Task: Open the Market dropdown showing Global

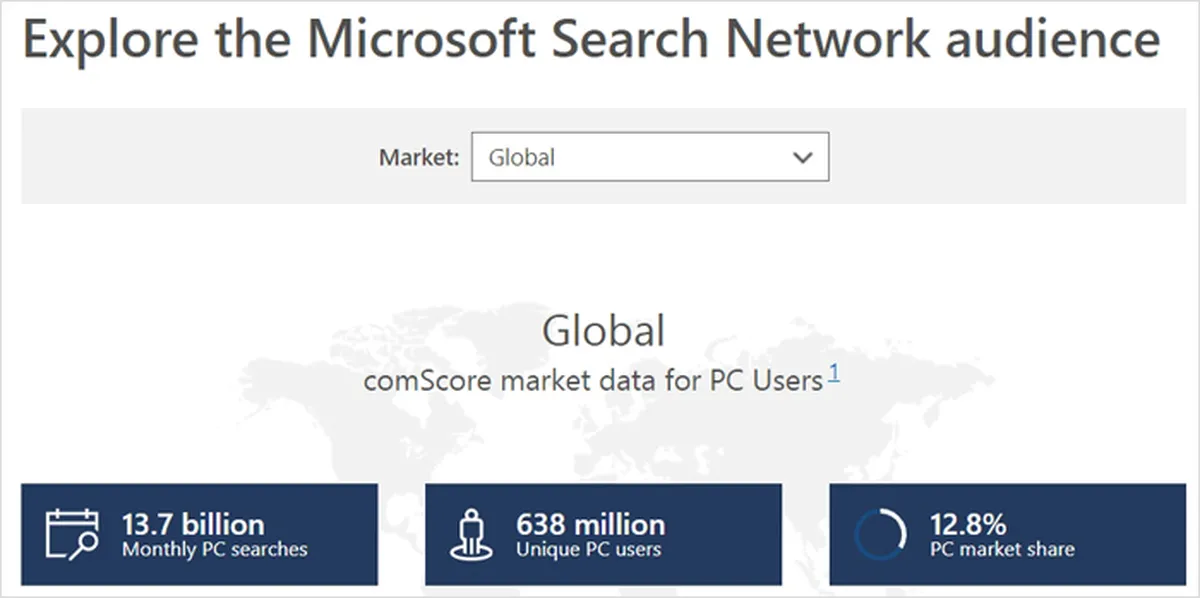Action: coord(650,157)
